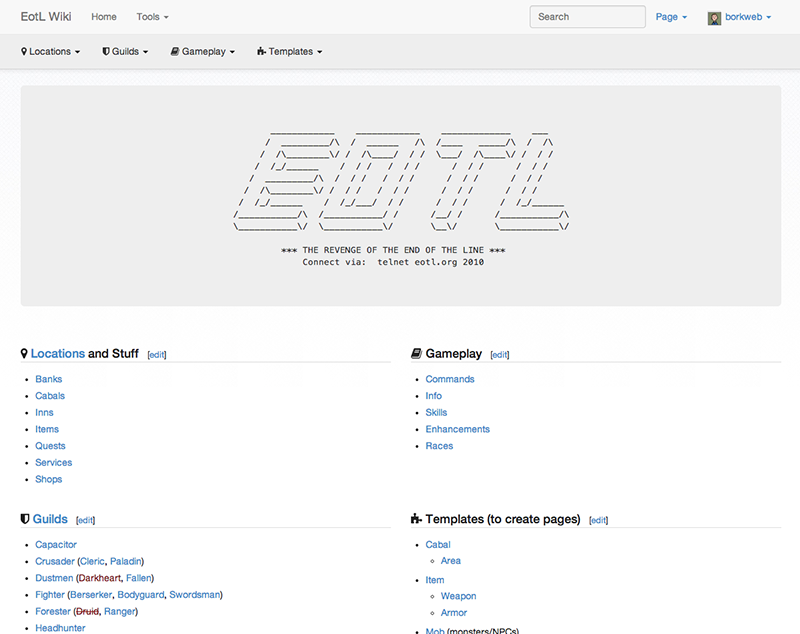The width and height of the screenshot is (800, 634).
Task: Open the Services page link
Action: pos(54,463)
